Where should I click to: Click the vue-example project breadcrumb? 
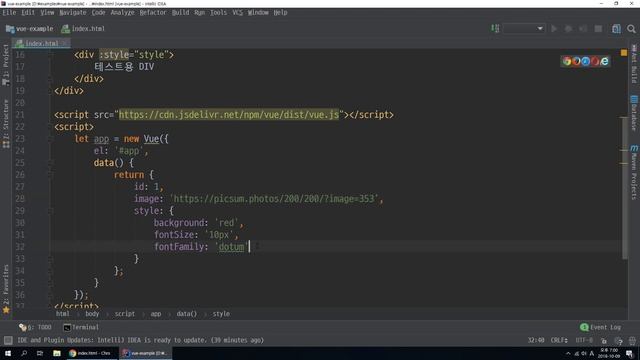(30, 29)
